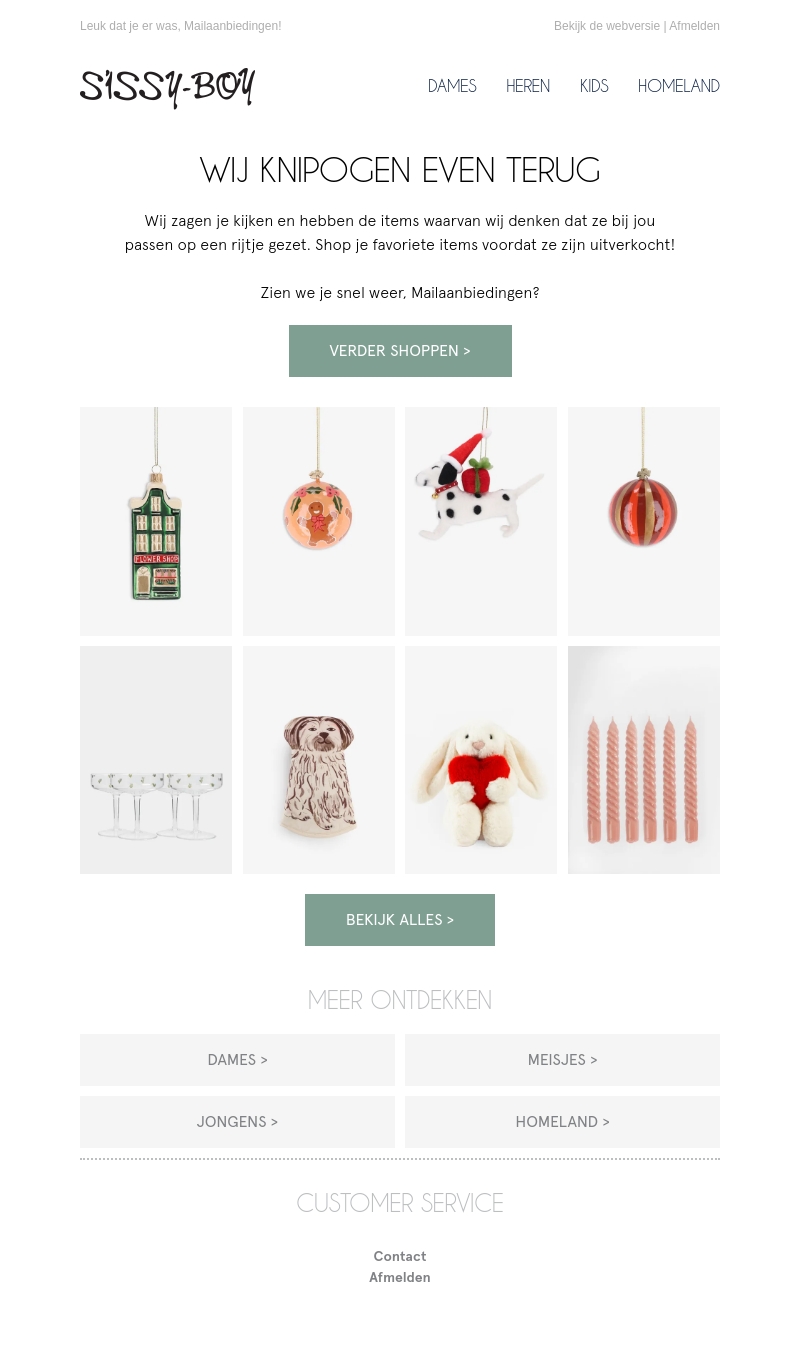Screen dimensions: 800x1347
Task: Open the green flower shop house ornament
Action: pos(156,521)
